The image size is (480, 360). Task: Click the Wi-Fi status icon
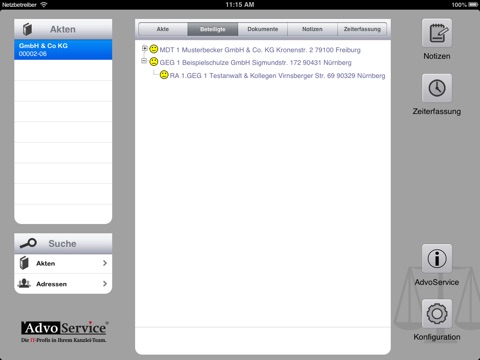pos(44,5)
